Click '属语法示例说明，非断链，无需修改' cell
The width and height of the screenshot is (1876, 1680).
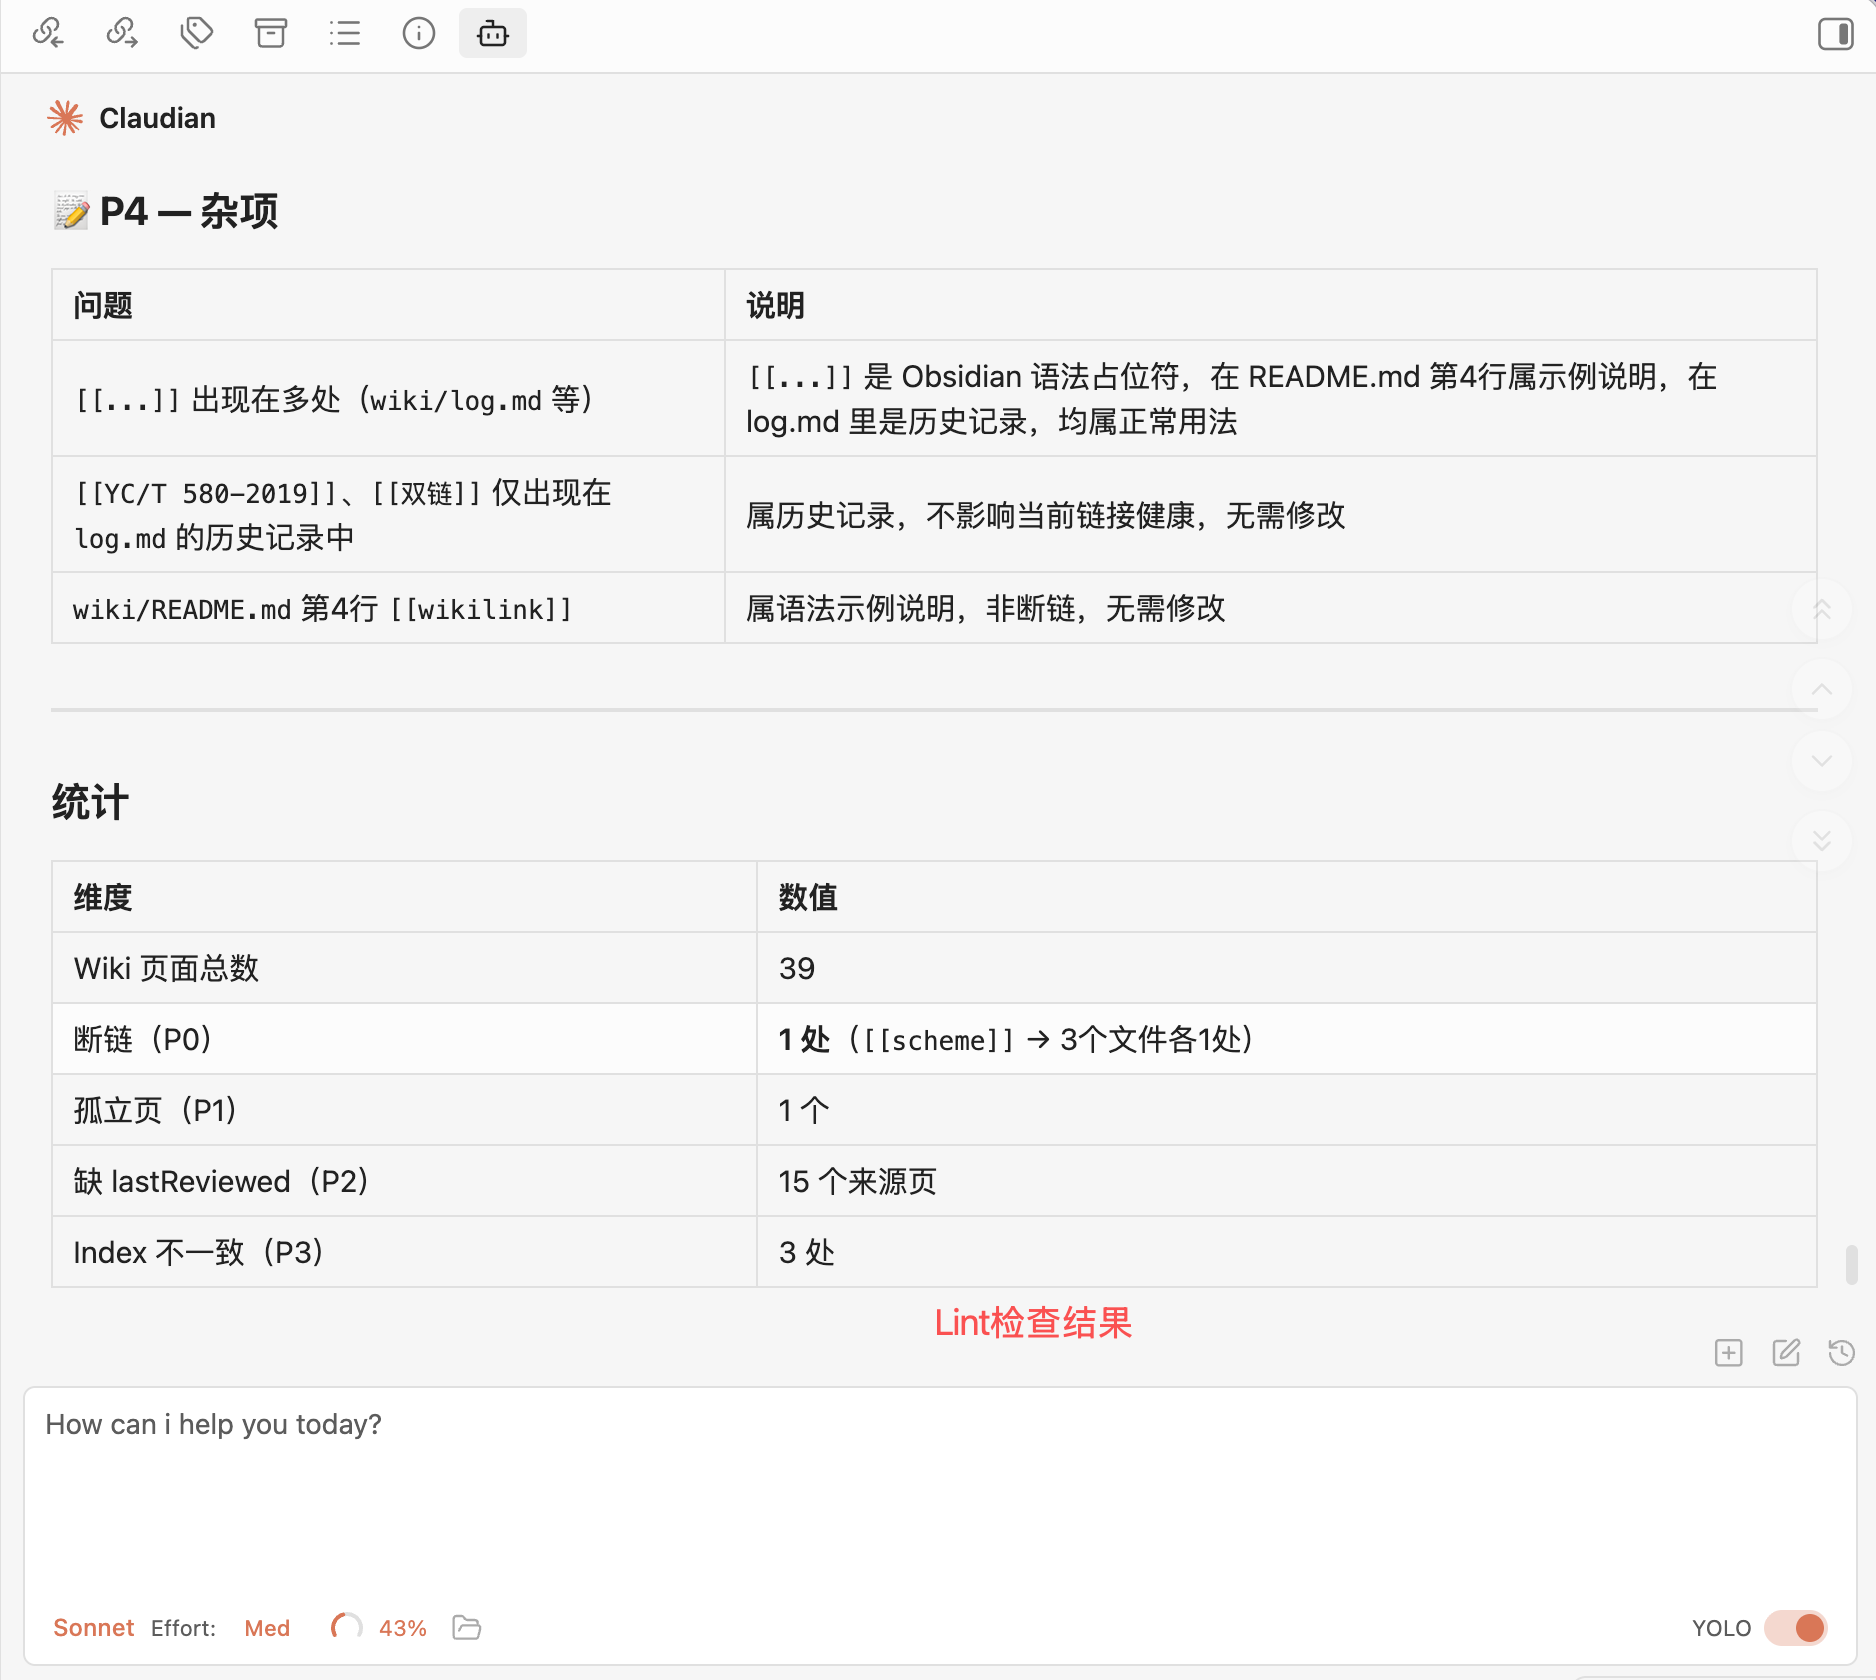pos(1271,608)
